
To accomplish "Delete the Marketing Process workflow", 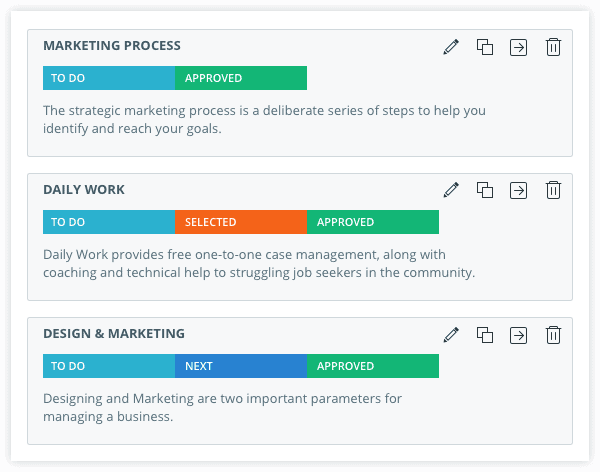I will 553,47.
